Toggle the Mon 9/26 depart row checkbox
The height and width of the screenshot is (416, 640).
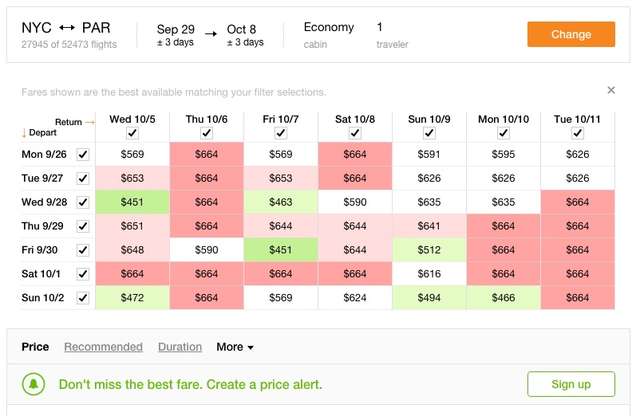click(83, 154)
